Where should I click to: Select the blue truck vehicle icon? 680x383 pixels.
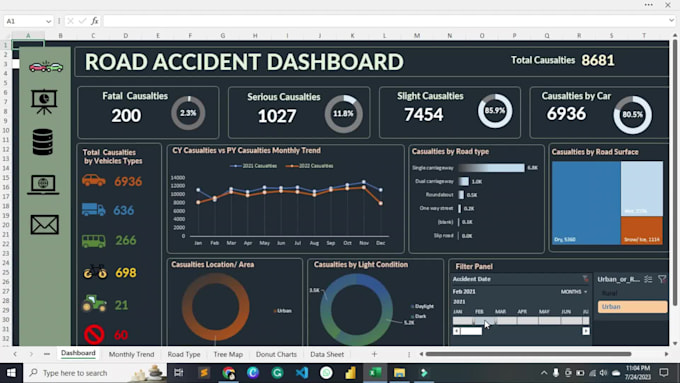pyautogui.click(x=94, y=210)
